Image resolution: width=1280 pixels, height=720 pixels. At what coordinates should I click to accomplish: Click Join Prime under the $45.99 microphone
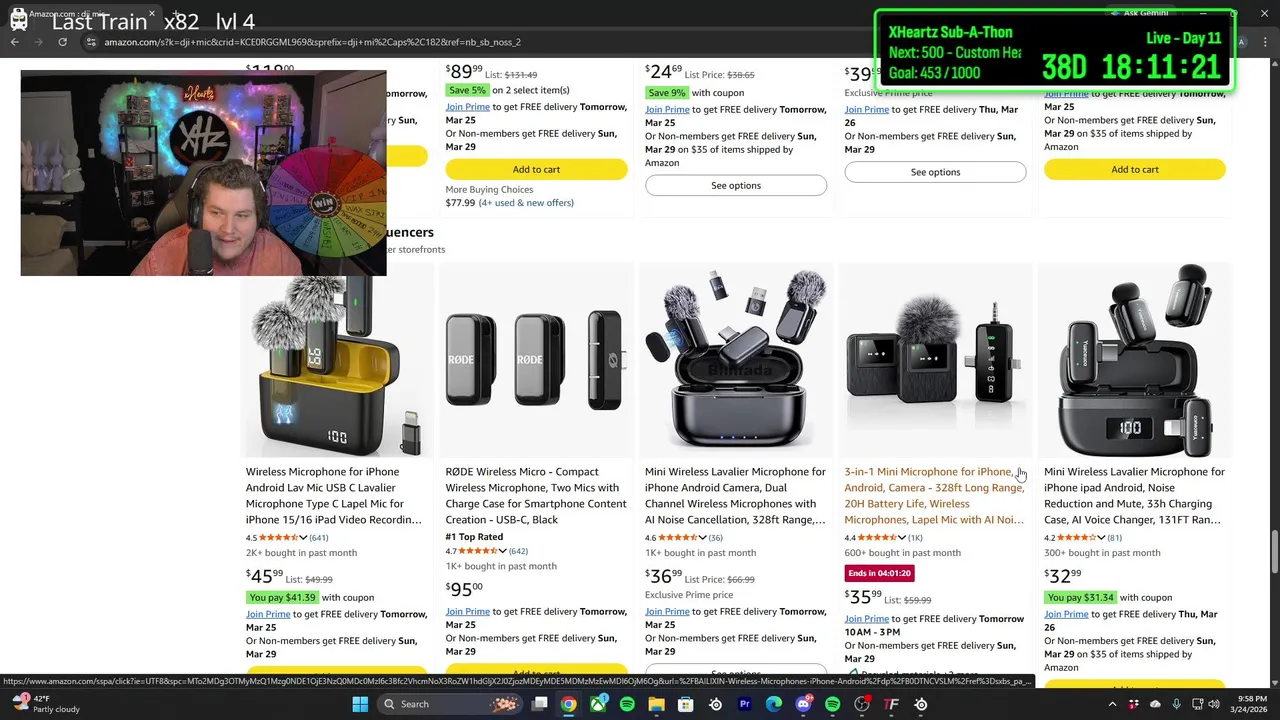(268, 614)
